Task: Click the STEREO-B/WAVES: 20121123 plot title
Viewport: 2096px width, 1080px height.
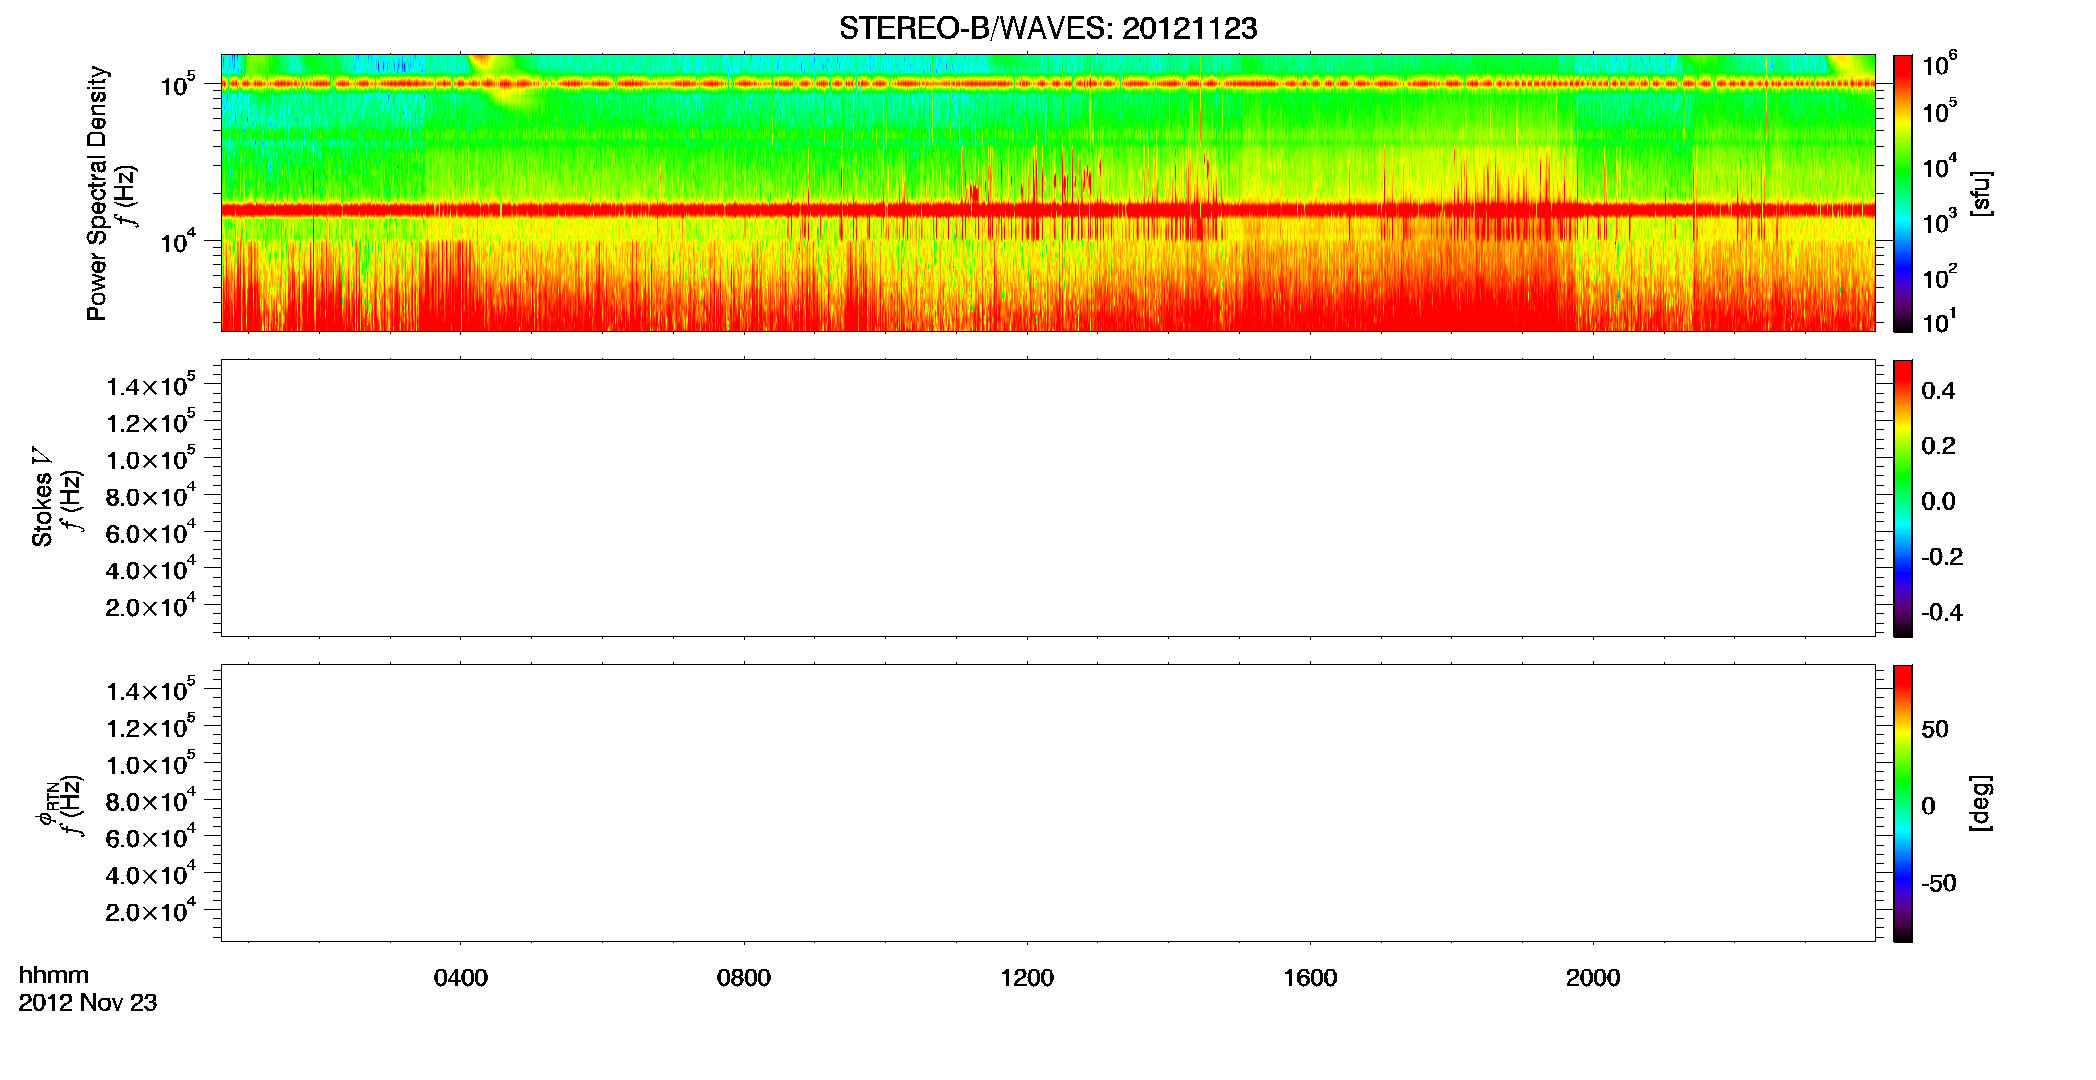Action: click(x=1048, y=28)
